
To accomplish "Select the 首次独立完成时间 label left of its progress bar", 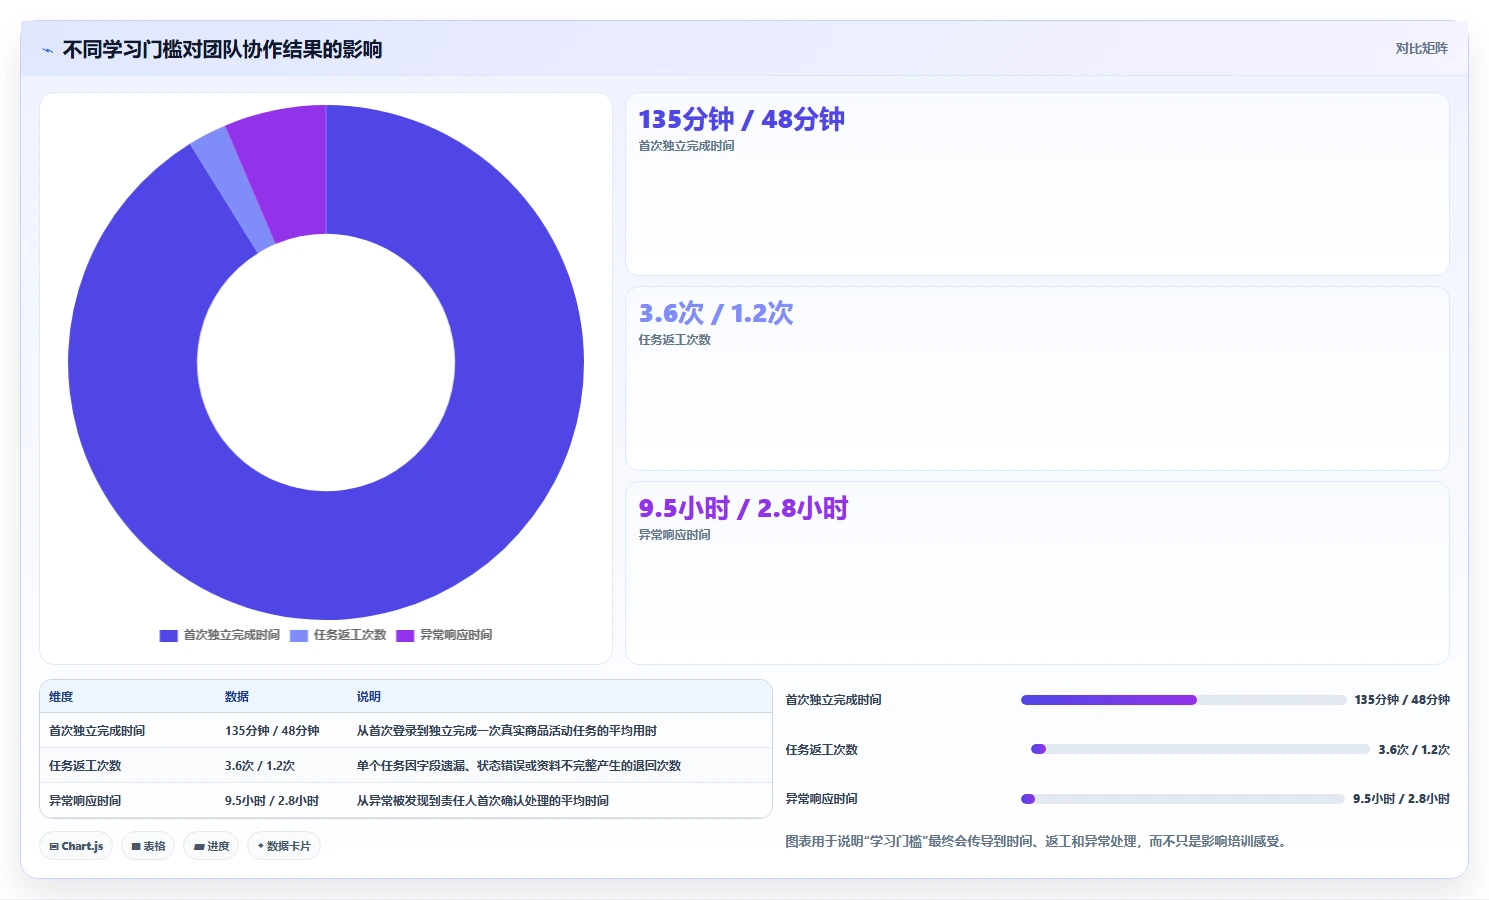I will click(x=833, y=700).
